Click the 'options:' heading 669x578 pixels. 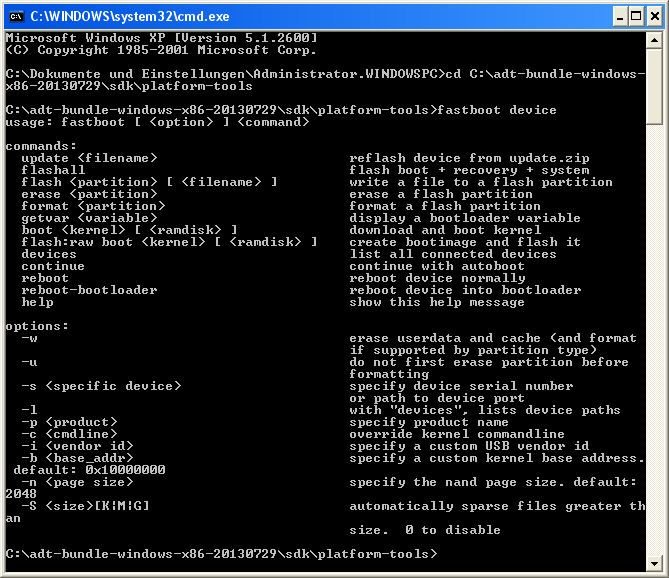37,326
